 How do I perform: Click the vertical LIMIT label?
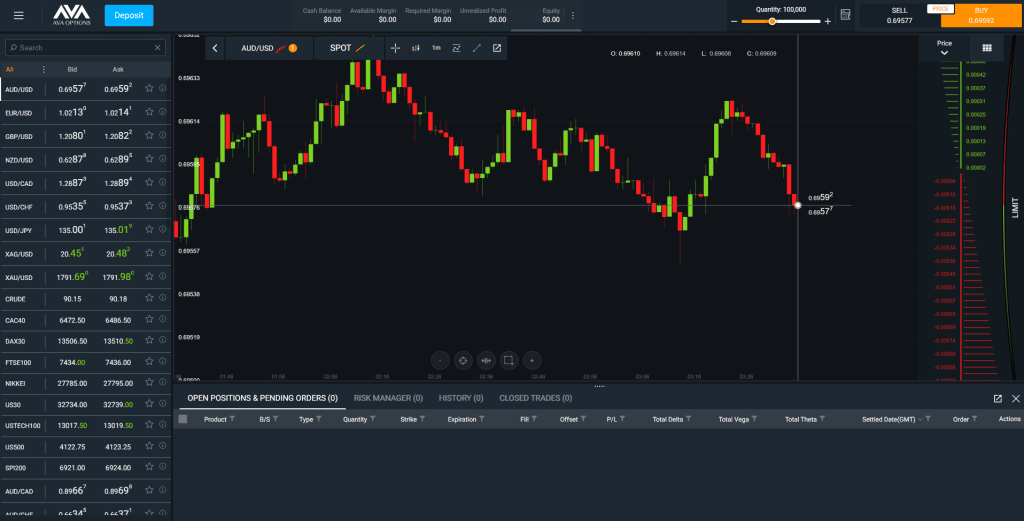coord(1015,208)
